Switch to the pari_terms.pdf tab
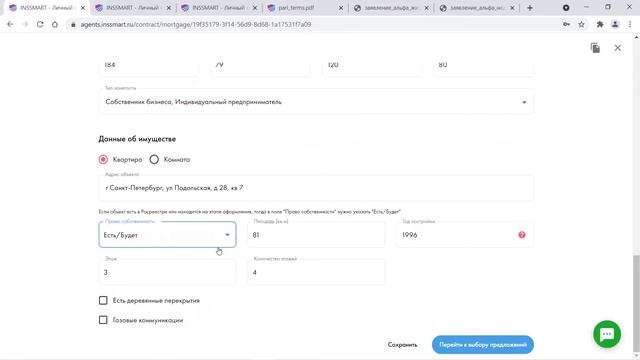 [x=304, y=8]
